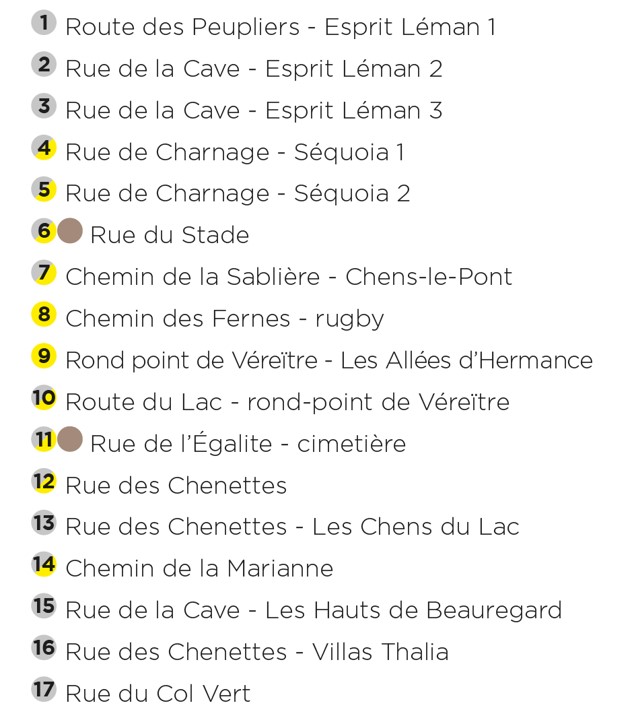This screenshot has width=632, height=720.
Task: Select Rue de Charnage - Séquoia 2
Action: pos(237,193)
